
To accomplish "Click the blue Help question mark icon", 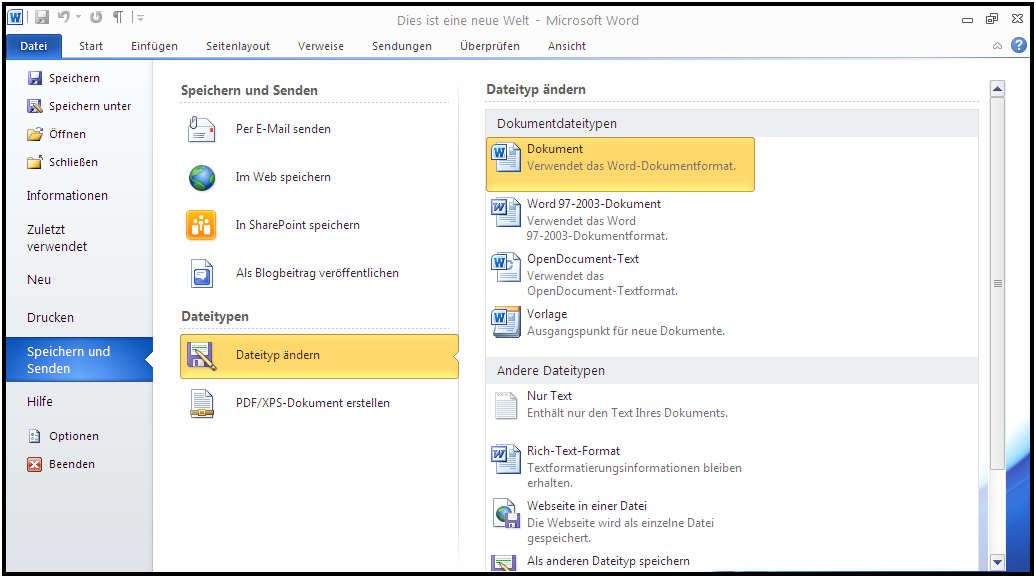I will point(1019,45).
